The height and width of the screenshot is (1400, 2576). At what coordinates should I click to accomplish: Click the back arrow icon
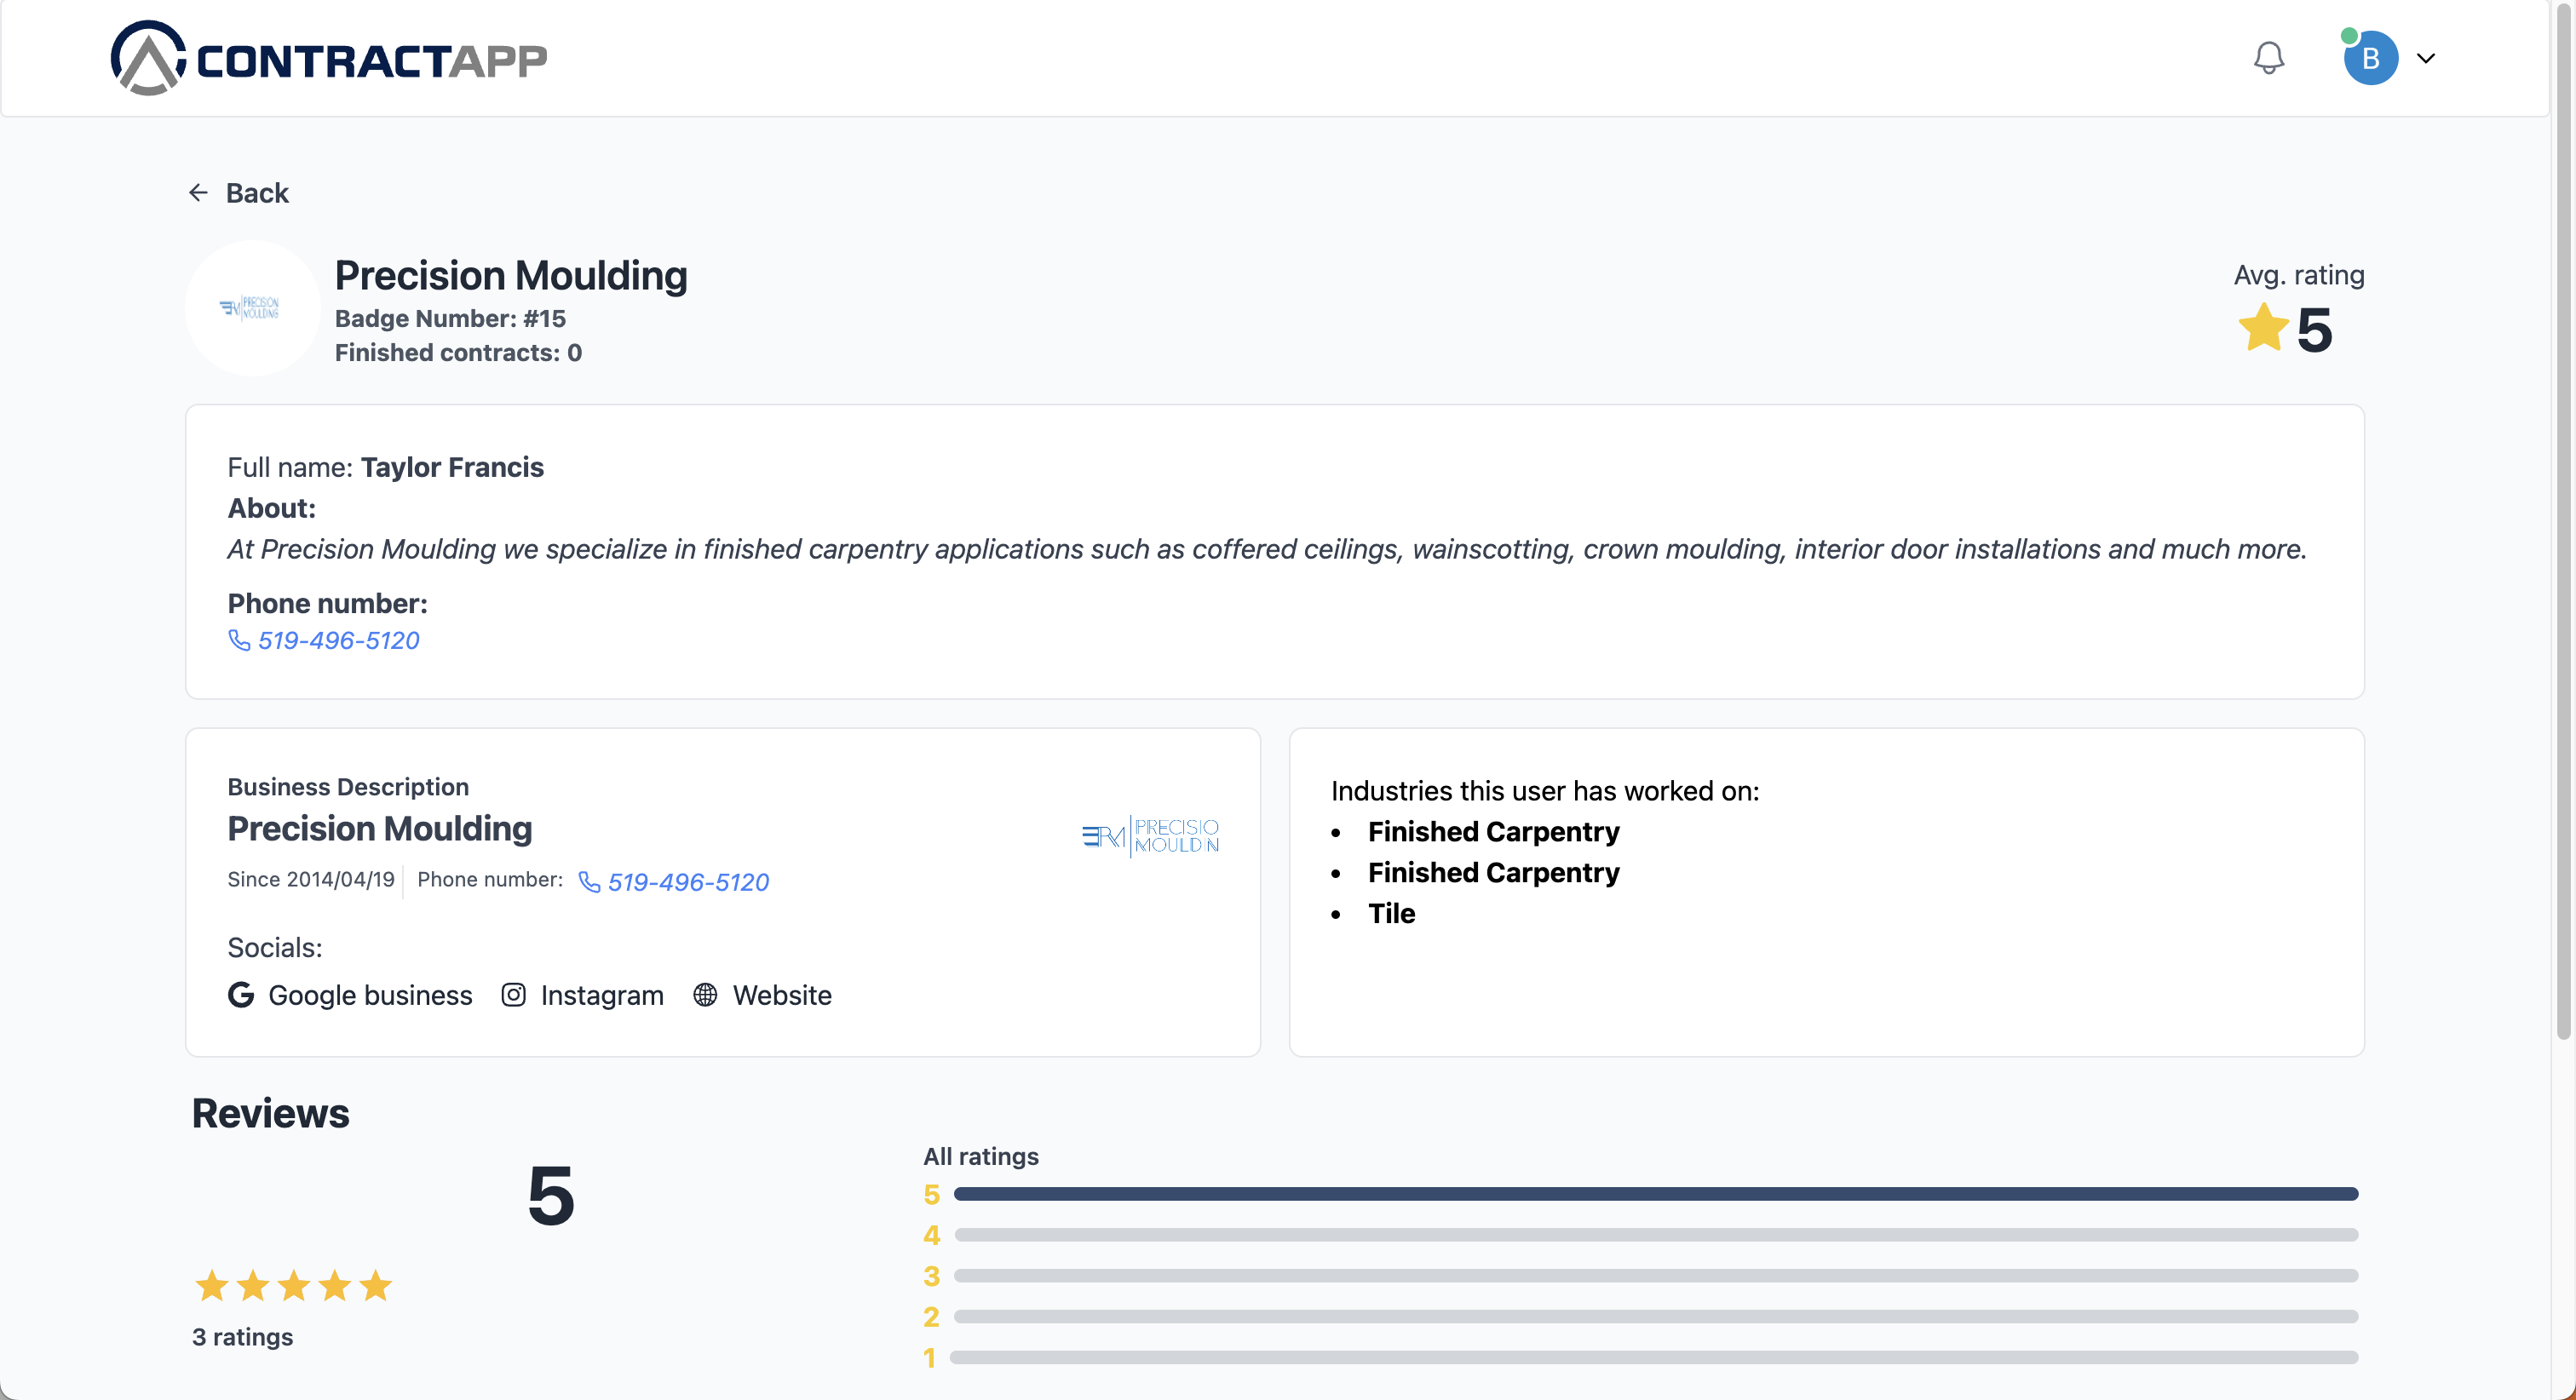(x=198, y=192)
